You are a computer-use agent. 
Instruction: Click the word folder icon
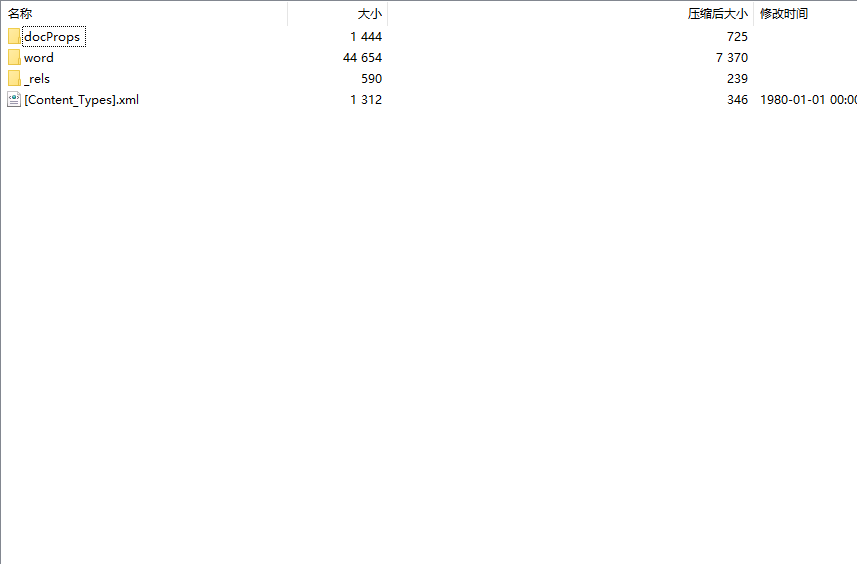(14, 57)
